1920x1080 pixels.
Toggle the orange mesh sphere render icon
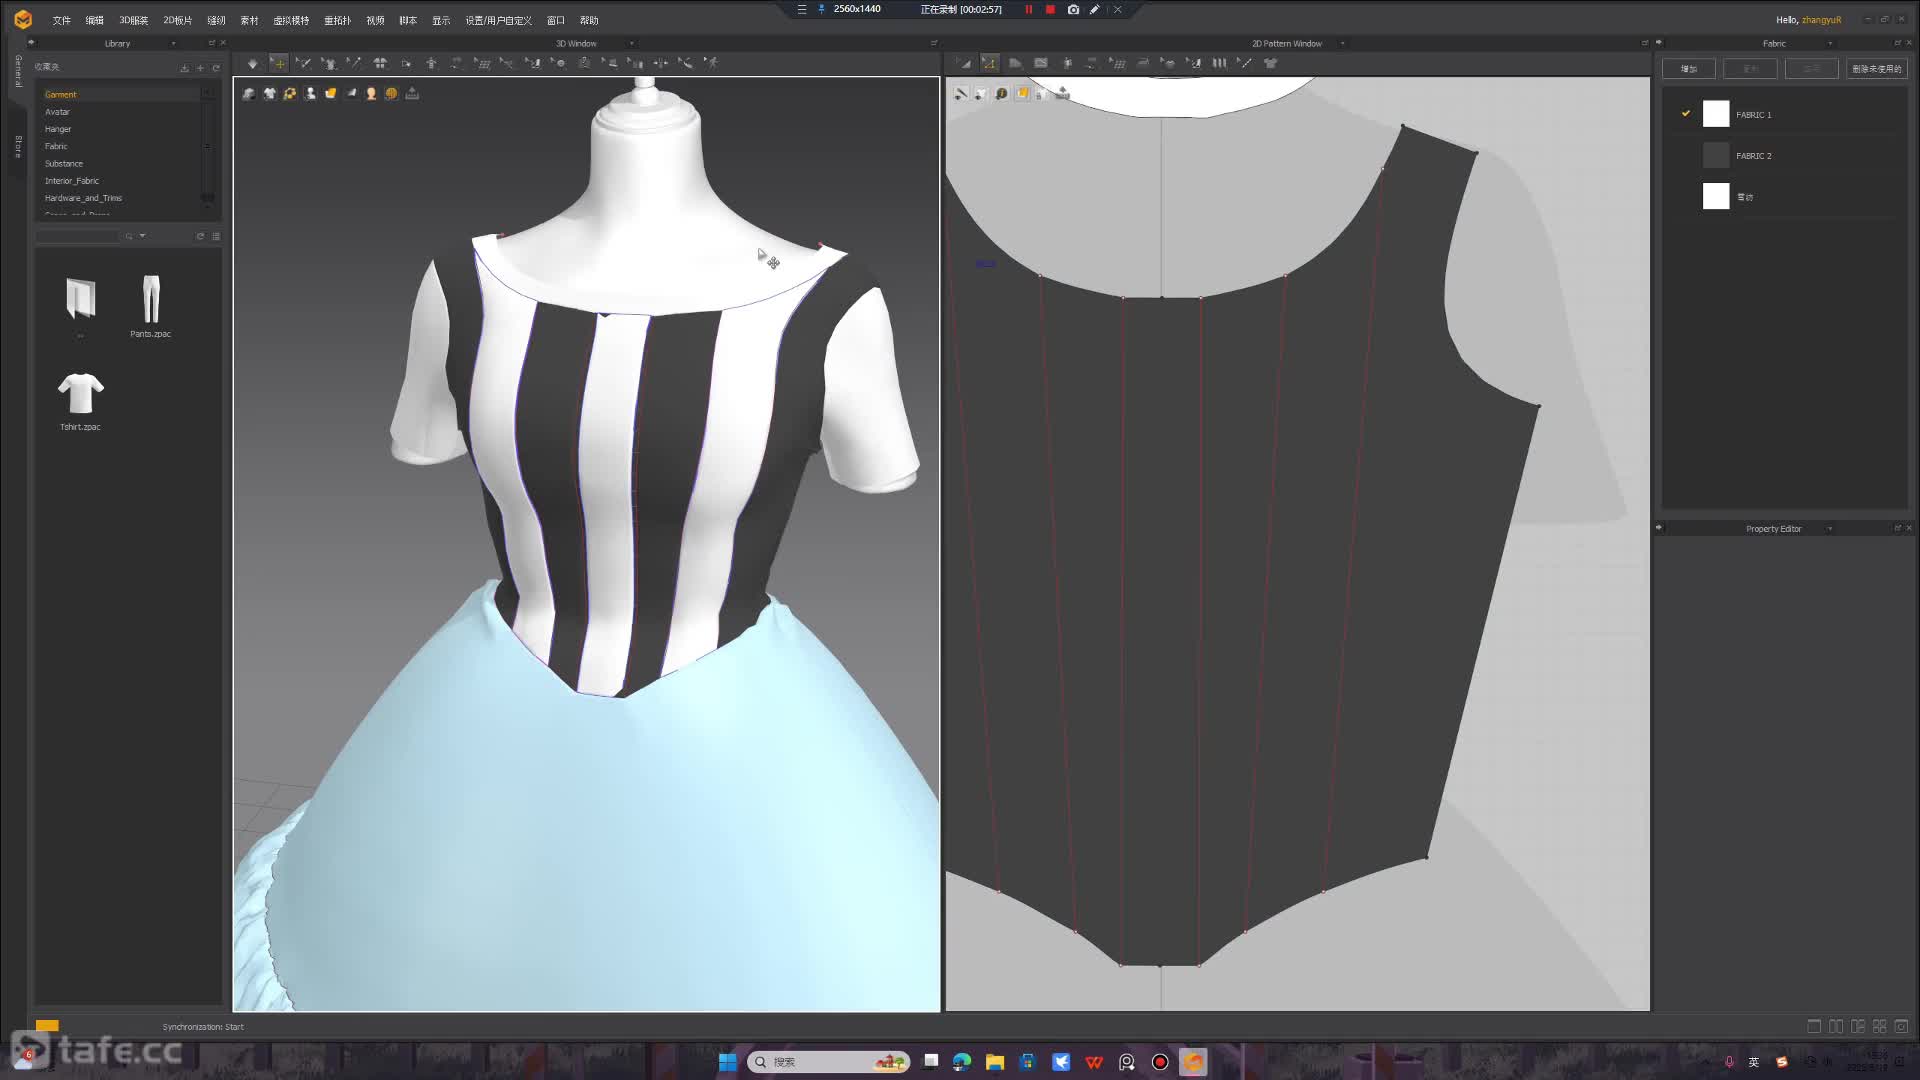(x=391, y=94)
